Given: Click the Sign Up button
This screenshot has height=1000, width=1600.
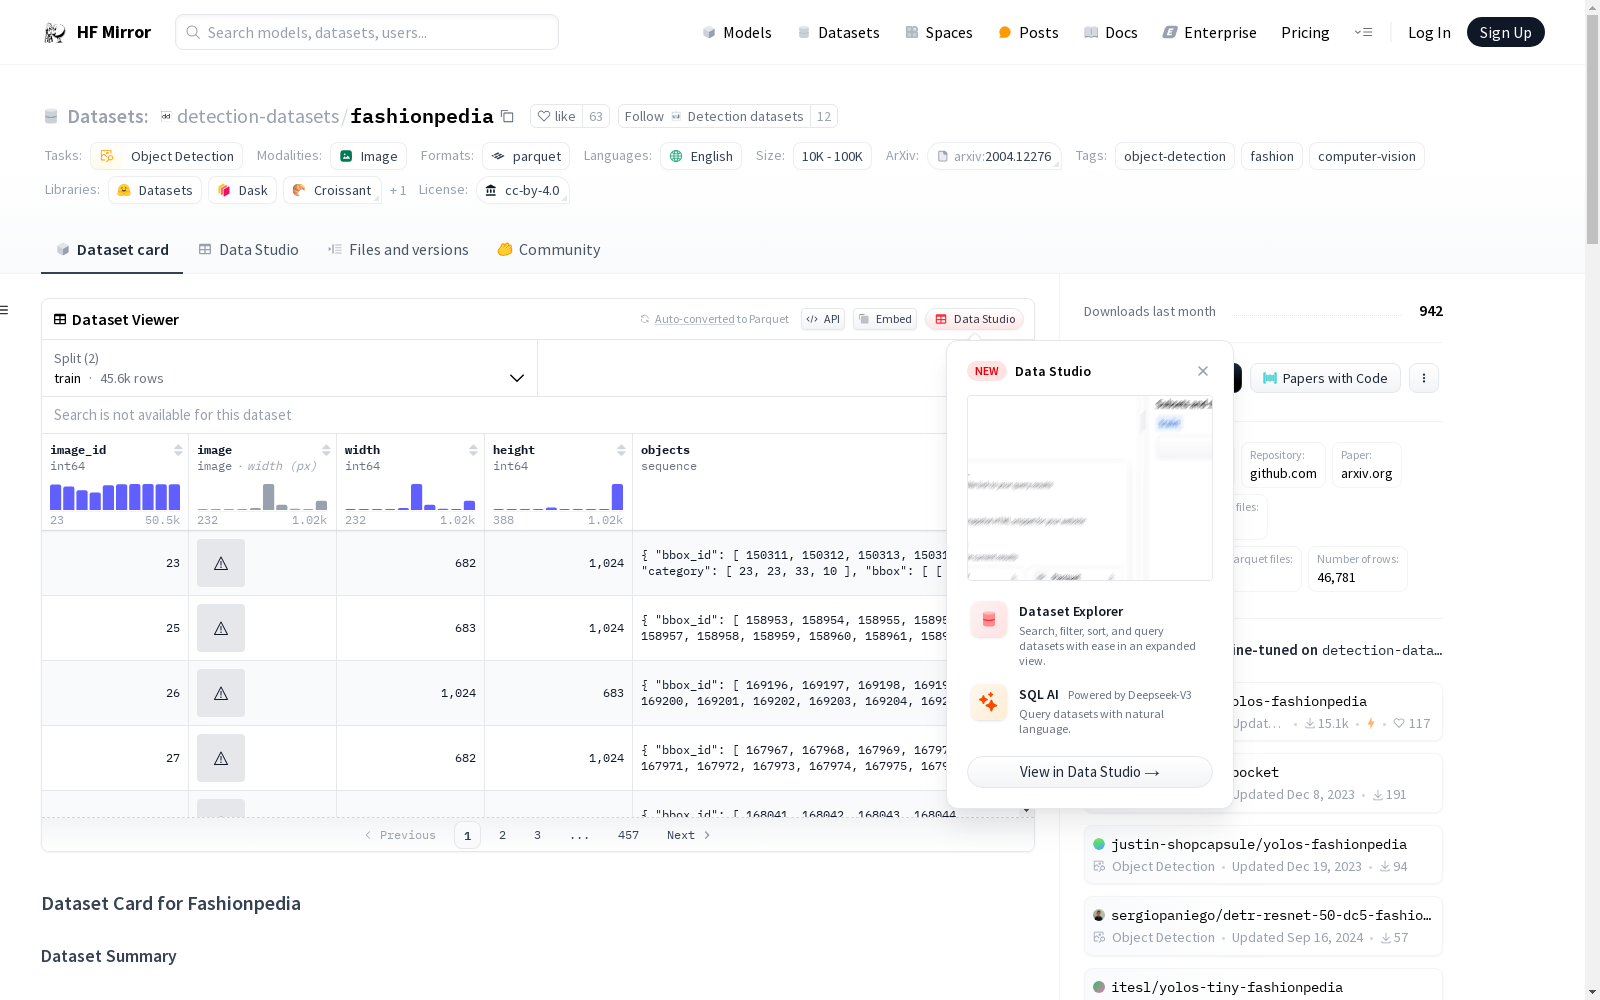Looking at the screenshot, I should coord(1505,32).
